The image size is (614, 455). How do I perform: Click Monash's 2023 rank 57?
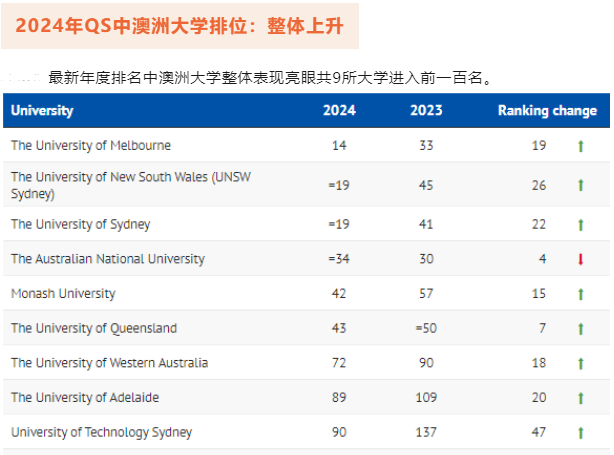pos(426,294)
